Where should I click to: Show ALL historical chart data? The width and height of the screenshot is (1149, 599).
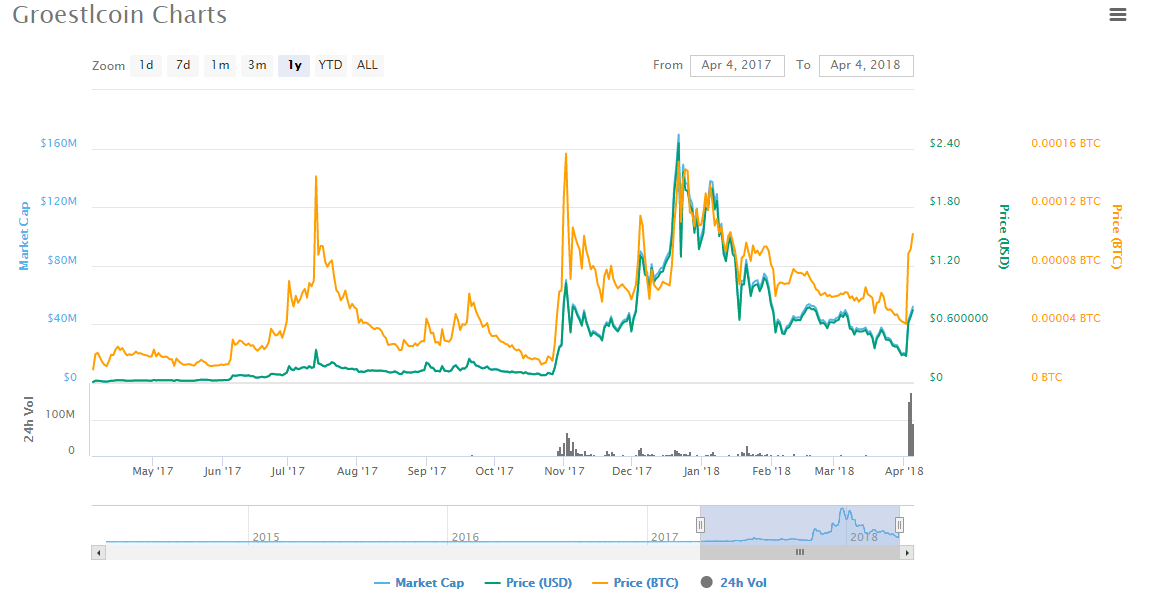coord(367,66)
